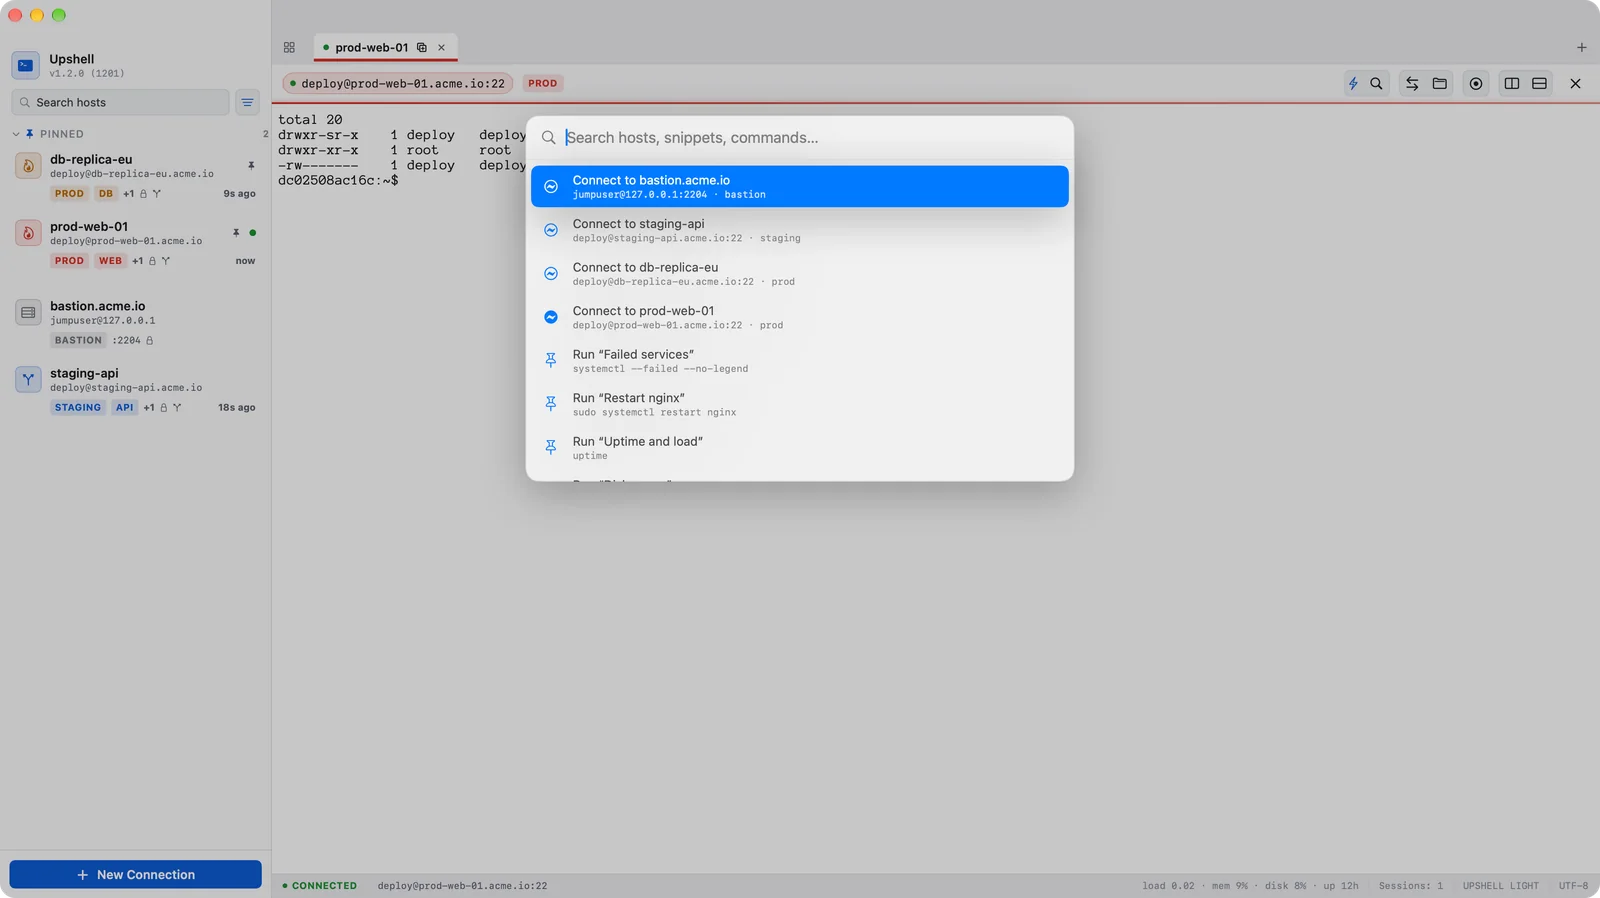Screen dimensions: 1600x898
Task: Duplicate the prod-web-01 tab using its copy icon
Action: point(422,47)
